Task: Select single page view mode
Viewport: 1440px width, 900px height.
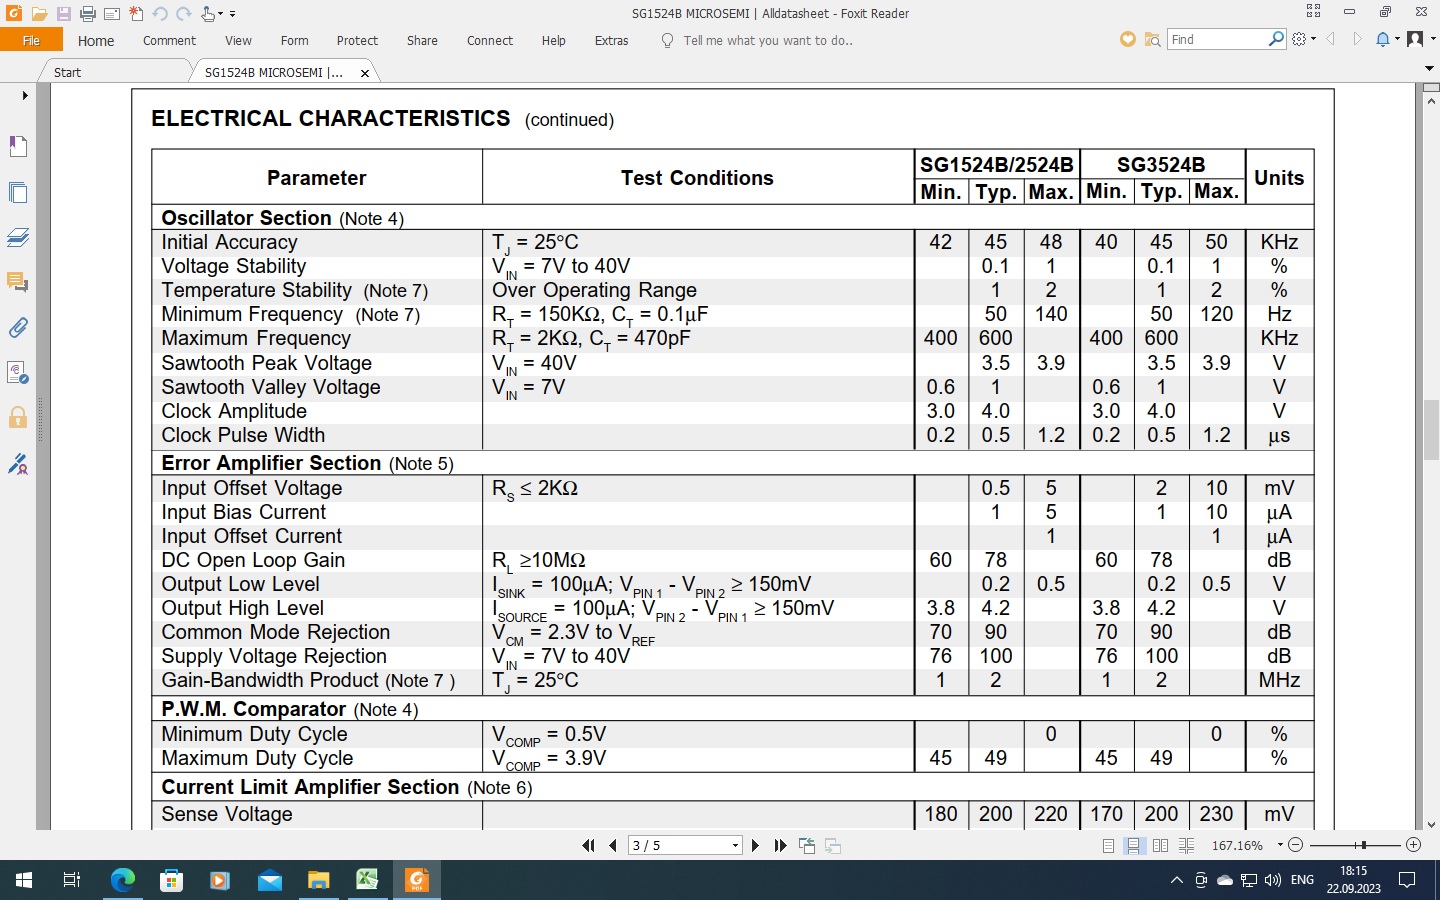Action: click(x=1108, y=846)
